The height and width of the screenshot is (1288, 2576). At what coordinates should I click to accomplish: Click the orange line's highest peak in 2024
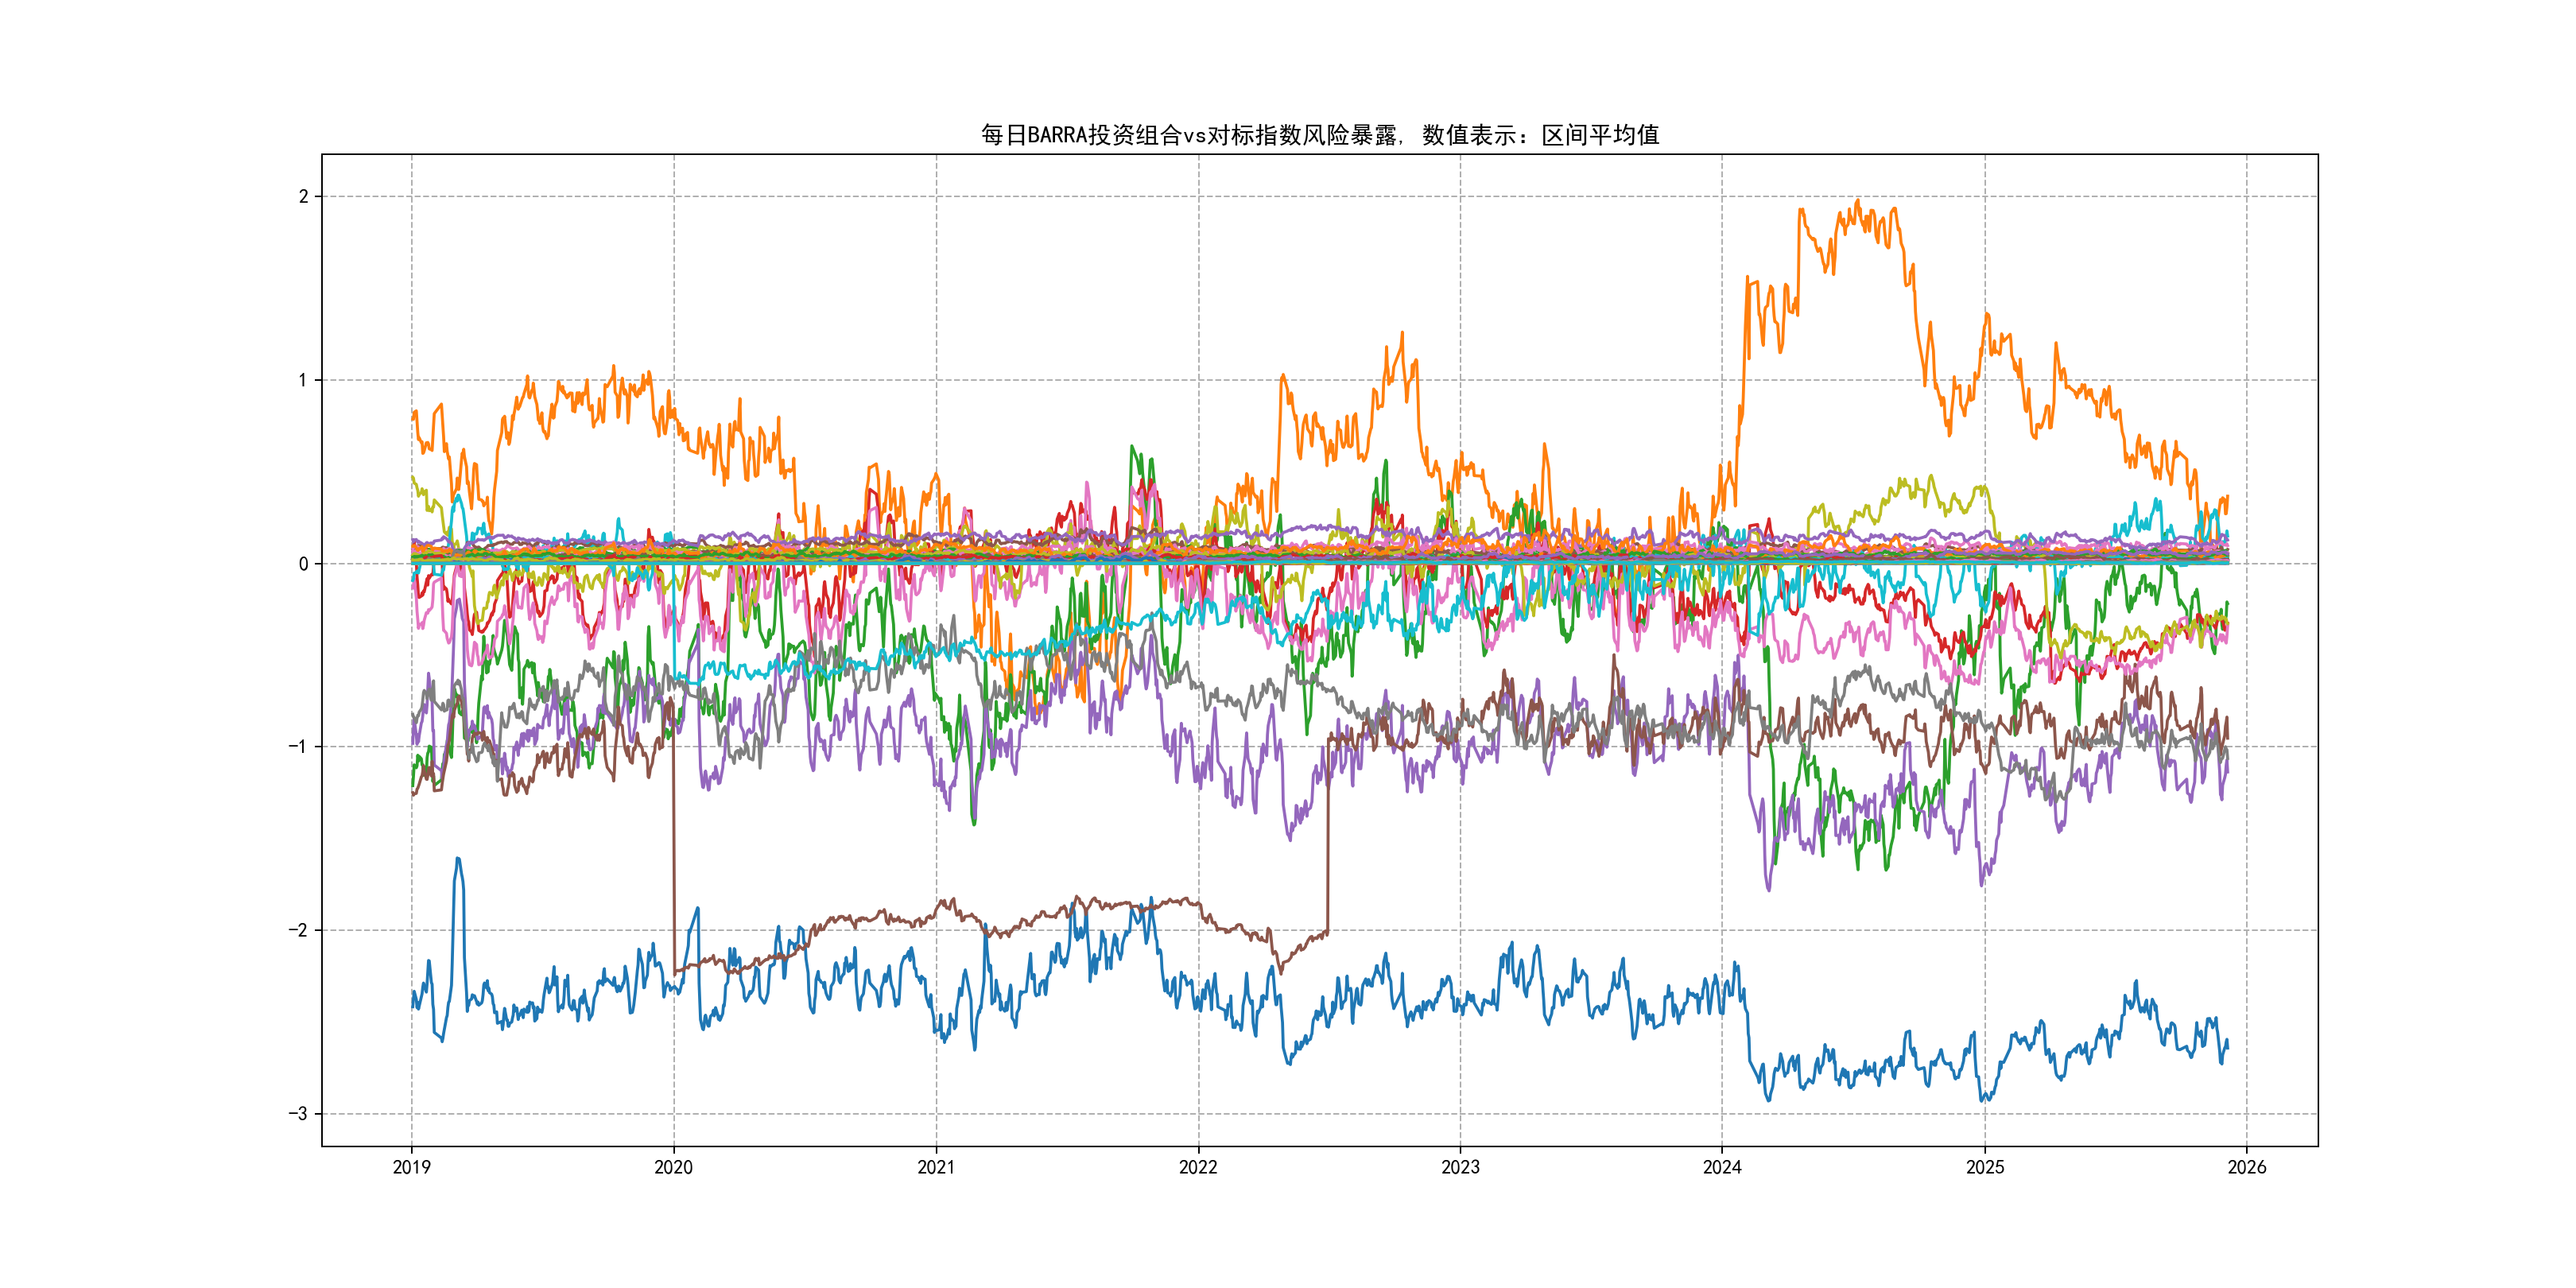click(x=1858, y=202)
